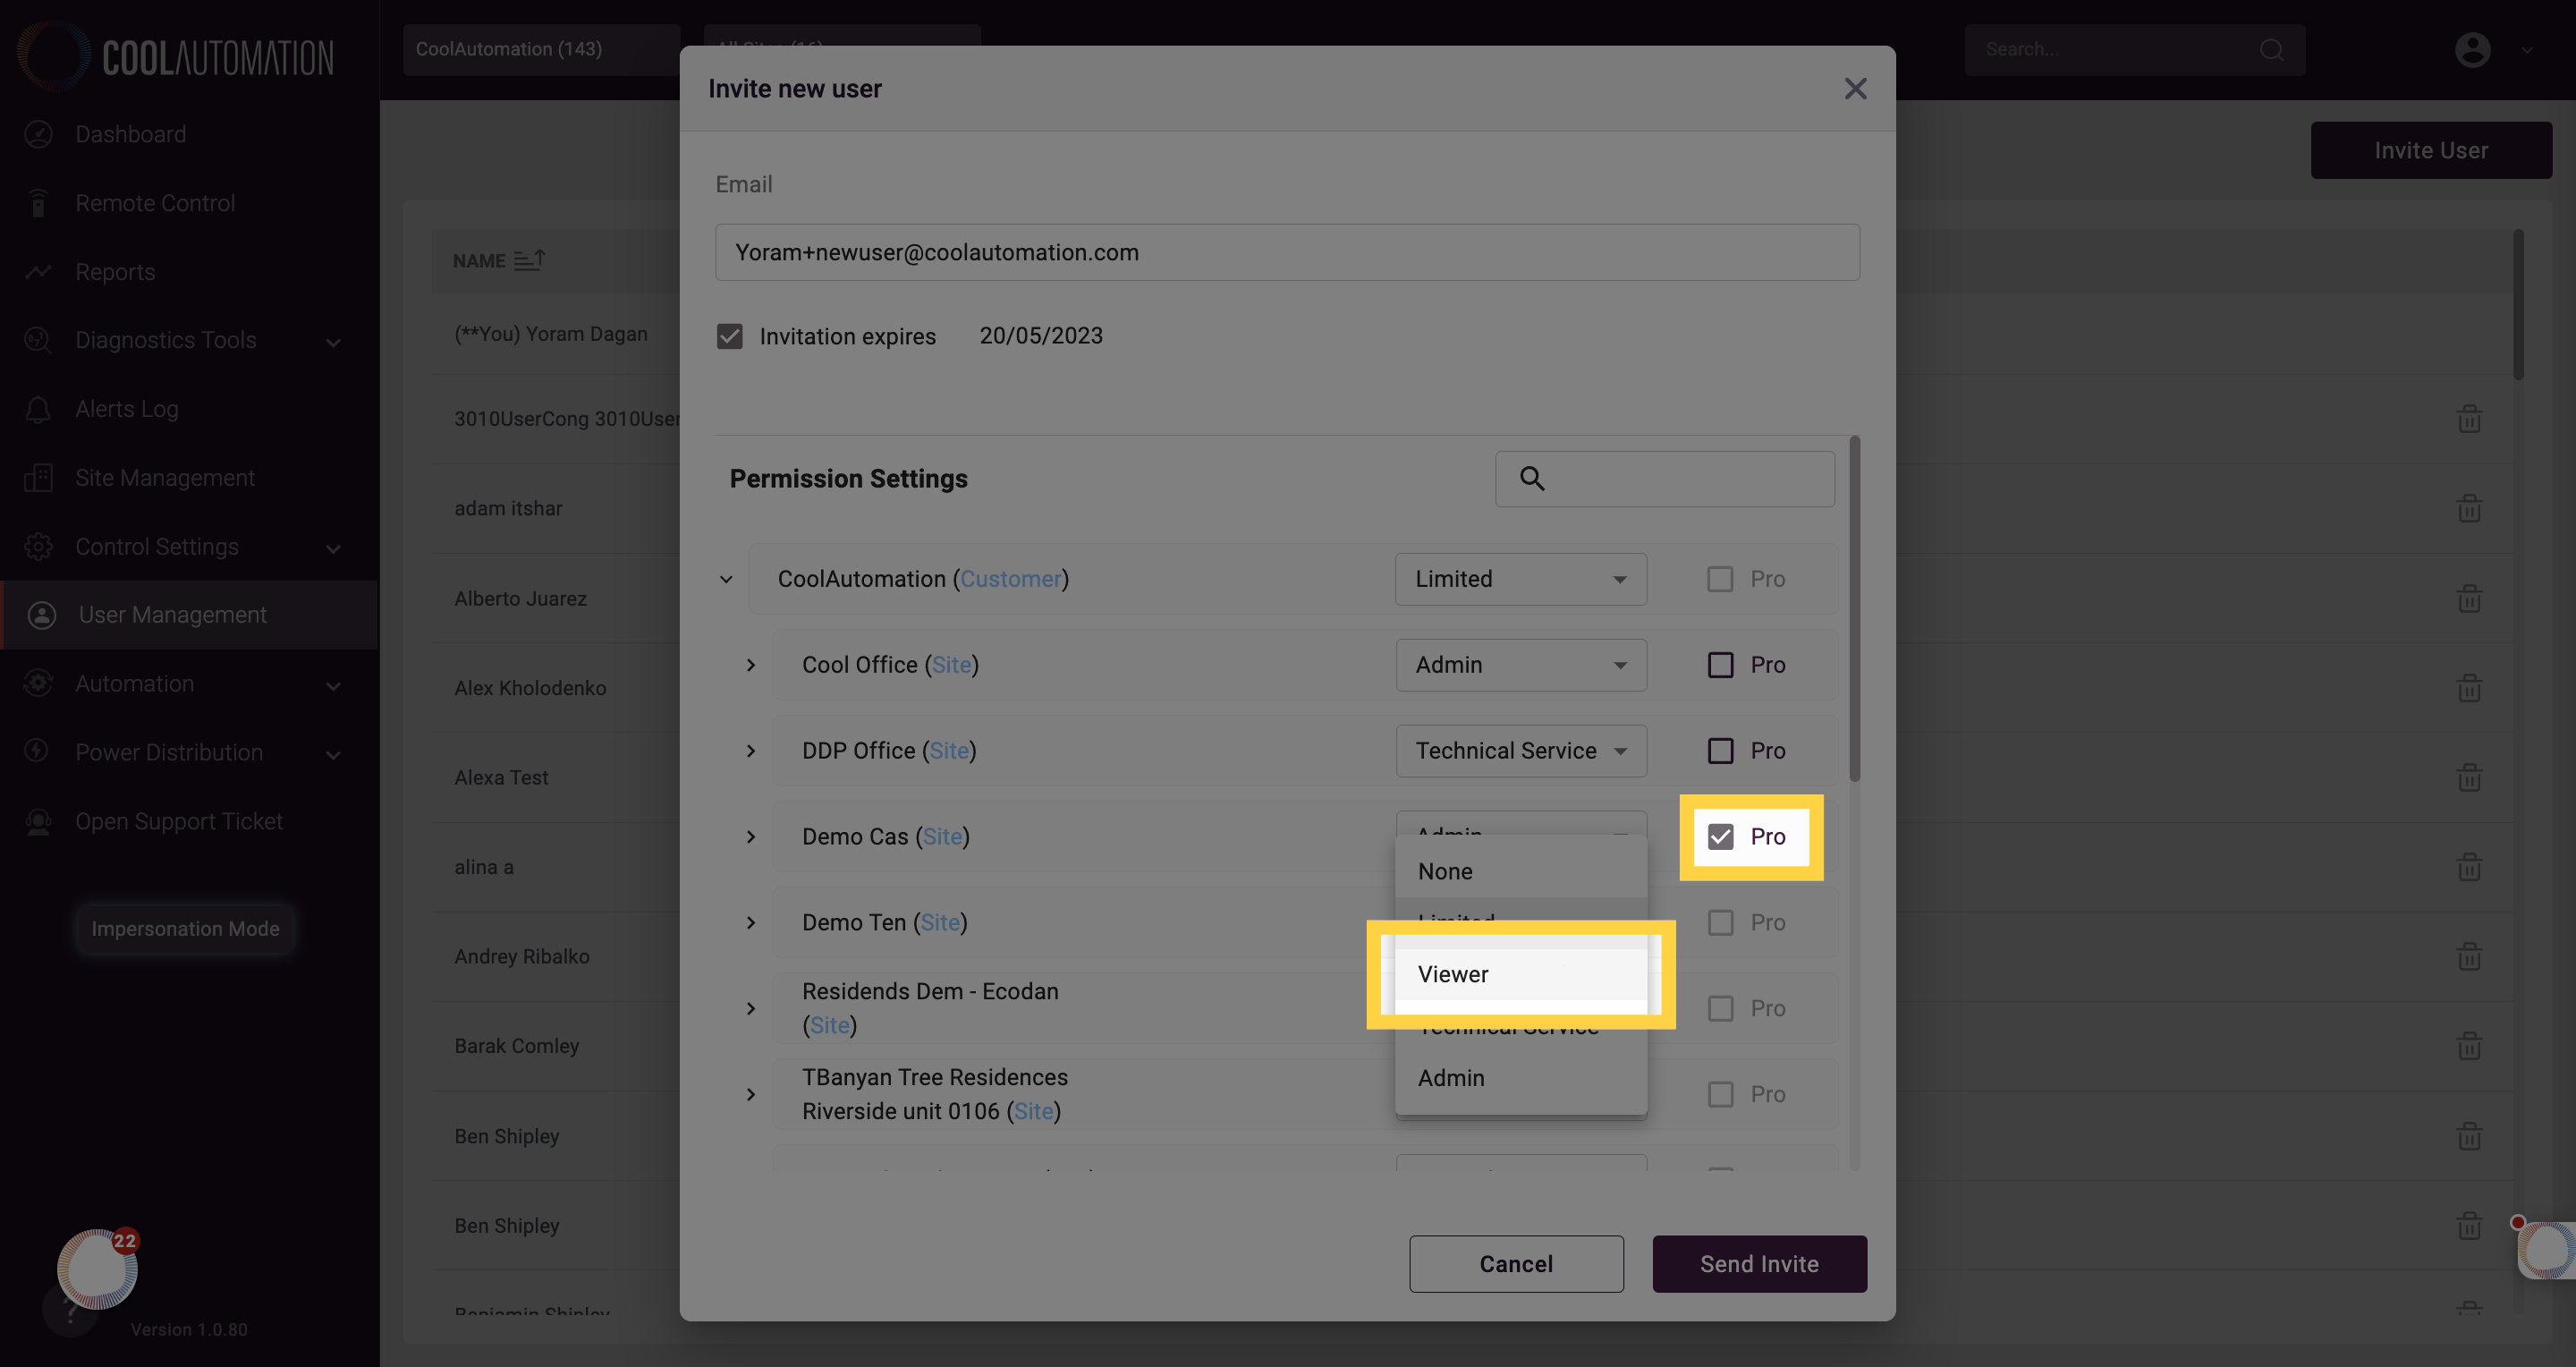This screenshot has width=2576, height=1367.
Task: Open the account profile icon at top right
Action: coord(2472,49)
